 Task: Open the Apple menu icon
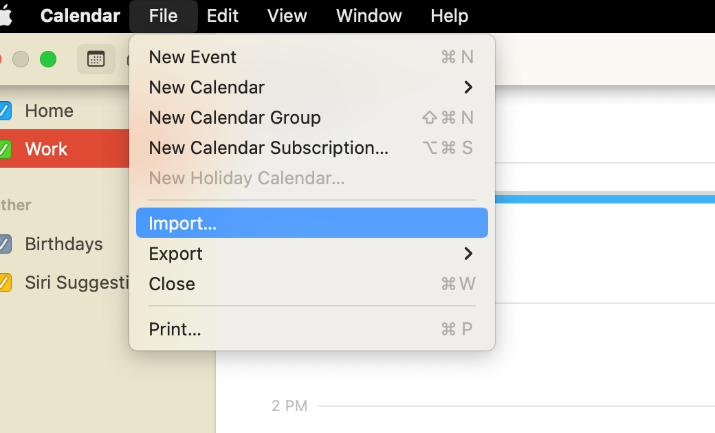coord(6,16)
